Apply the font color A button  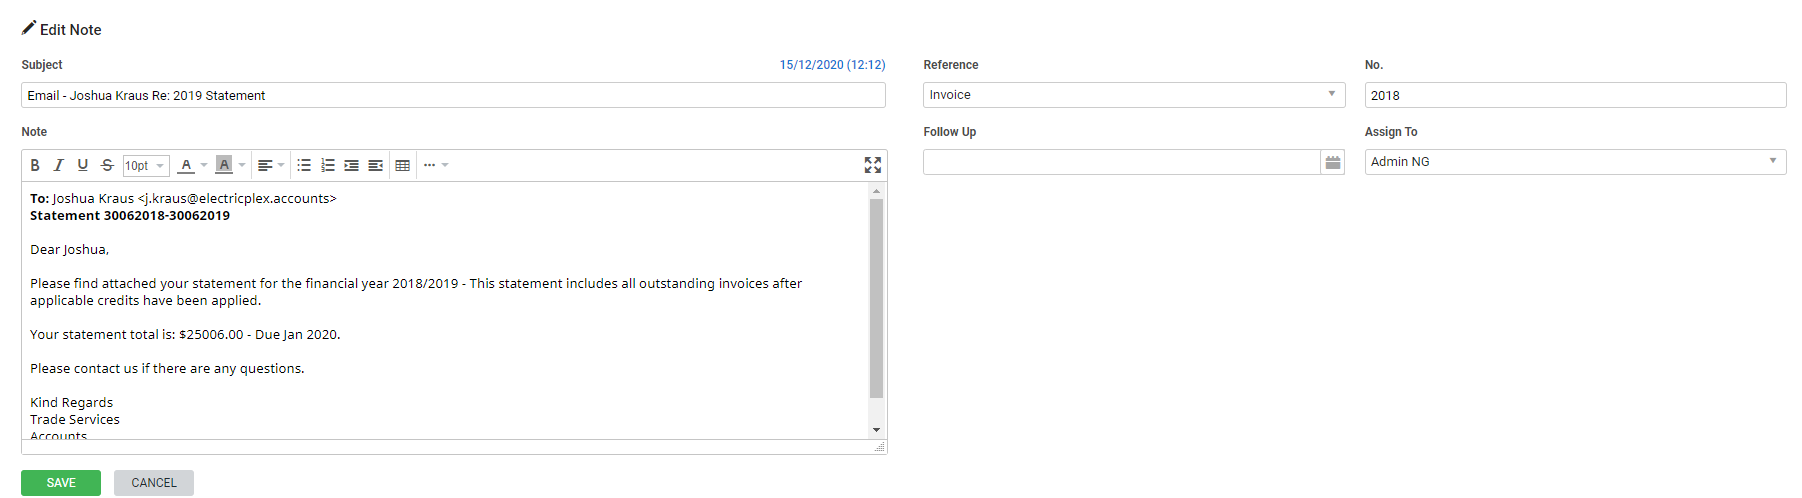(186, 165)
